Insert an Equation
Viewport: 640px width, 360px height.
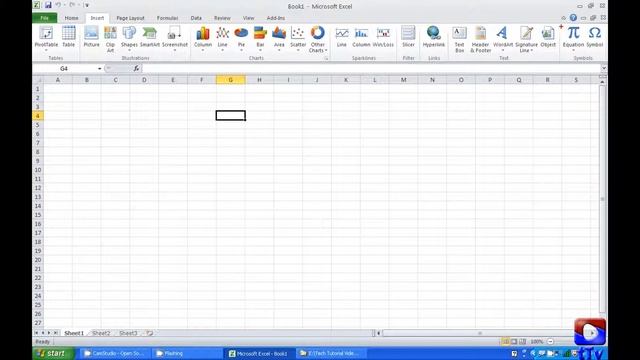[573, 38]
